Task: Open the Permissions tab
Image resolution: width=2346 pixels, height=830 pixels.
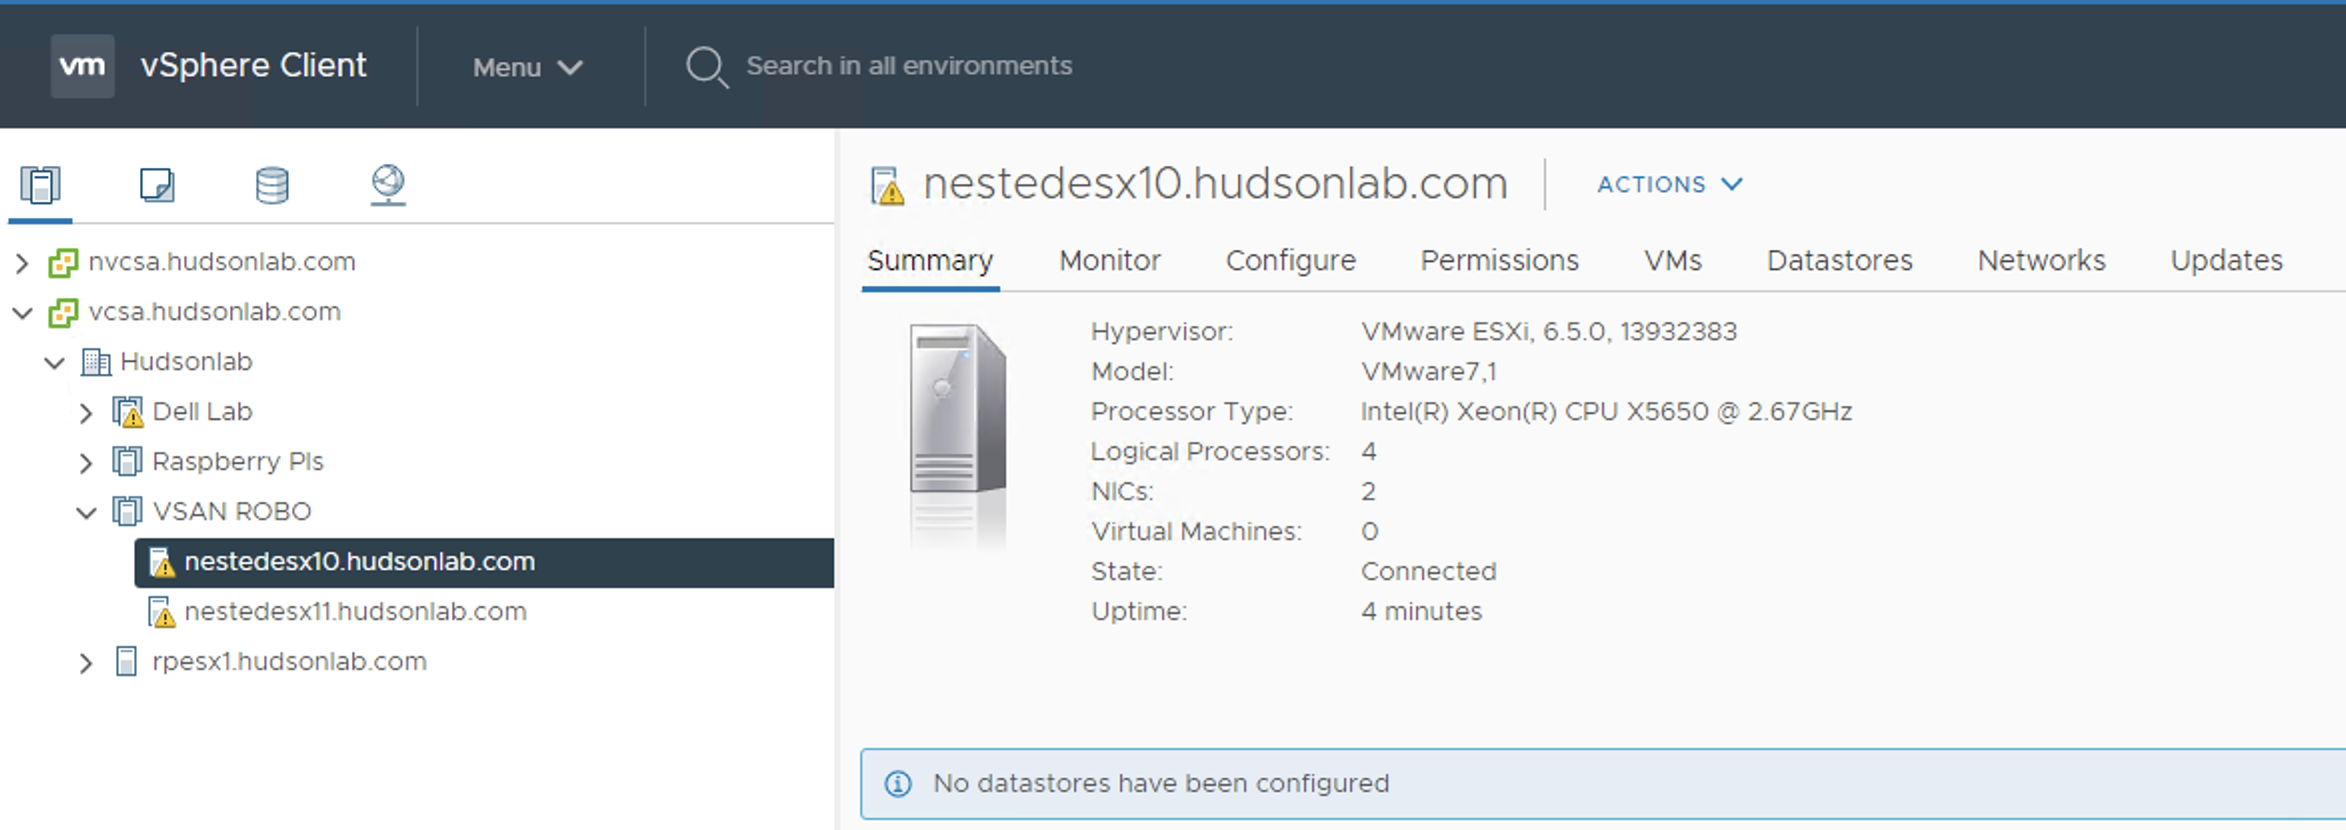Action: coord(1499,261)
